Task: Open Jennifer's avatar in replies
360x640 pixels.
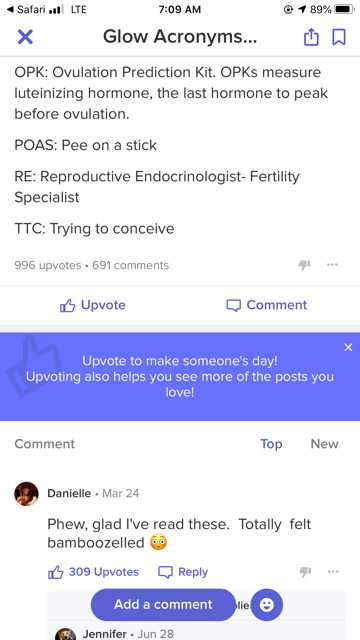Action: click(65, 634)
